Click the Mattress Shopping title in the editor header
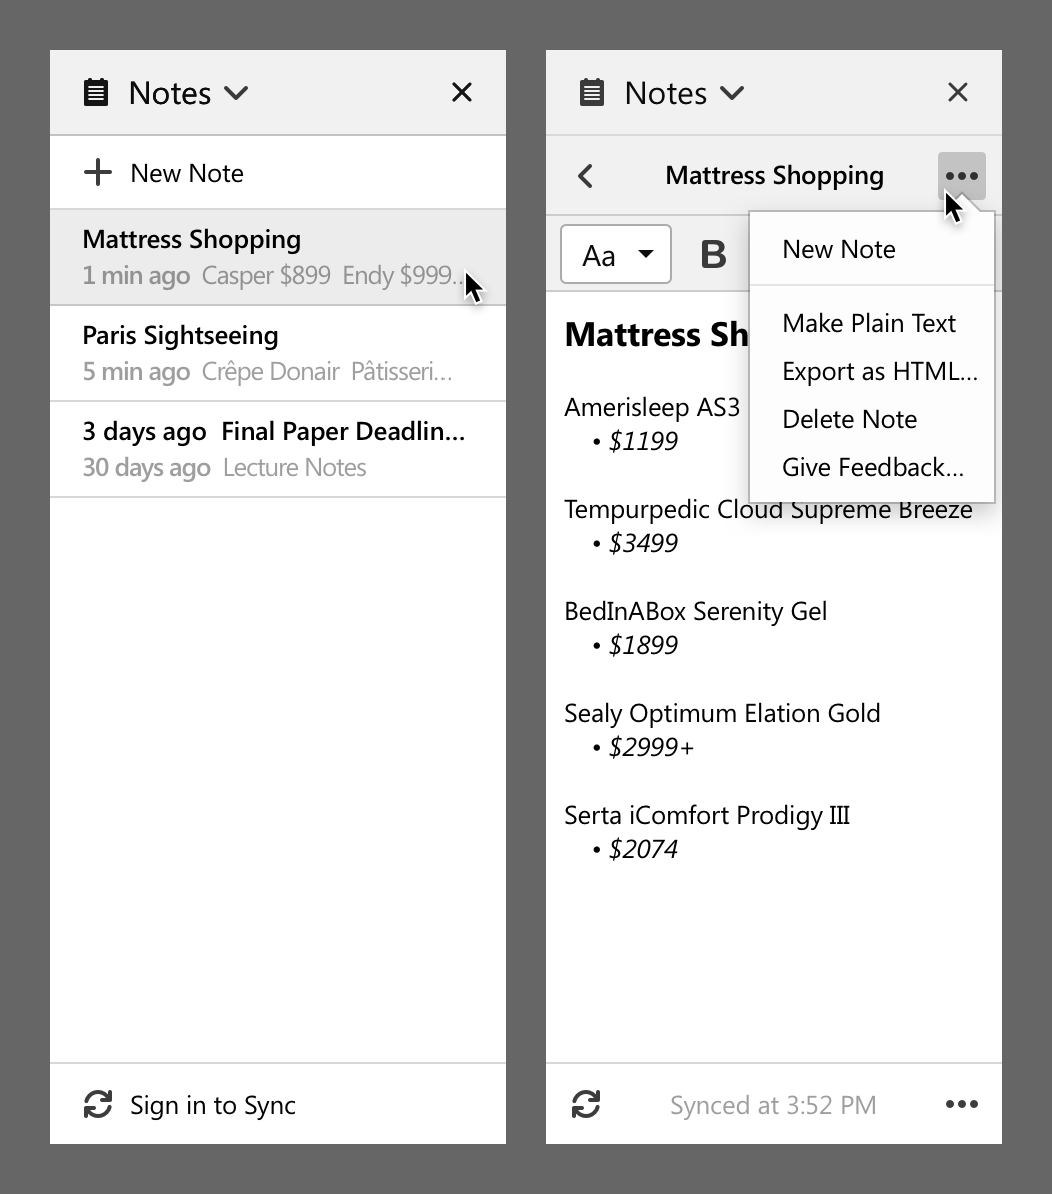This screenshot has height=1194, width=1052. [x=774, y=176]
